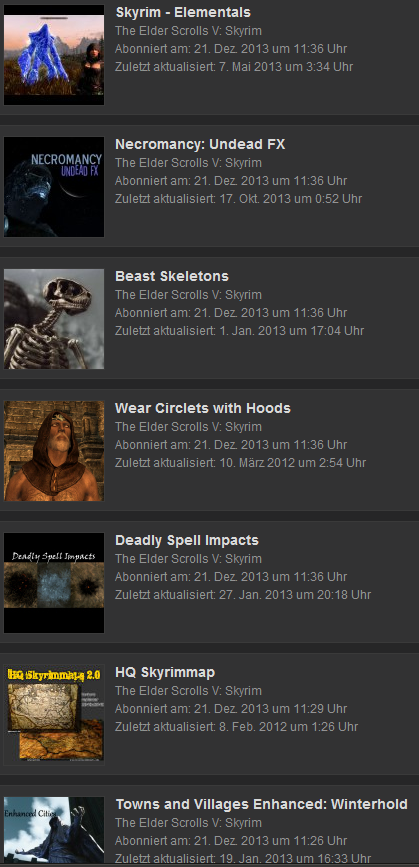This screenshot has height=867, width=419.
Task: Click game name under Beast Skeletons
Action: coord(188,295)
